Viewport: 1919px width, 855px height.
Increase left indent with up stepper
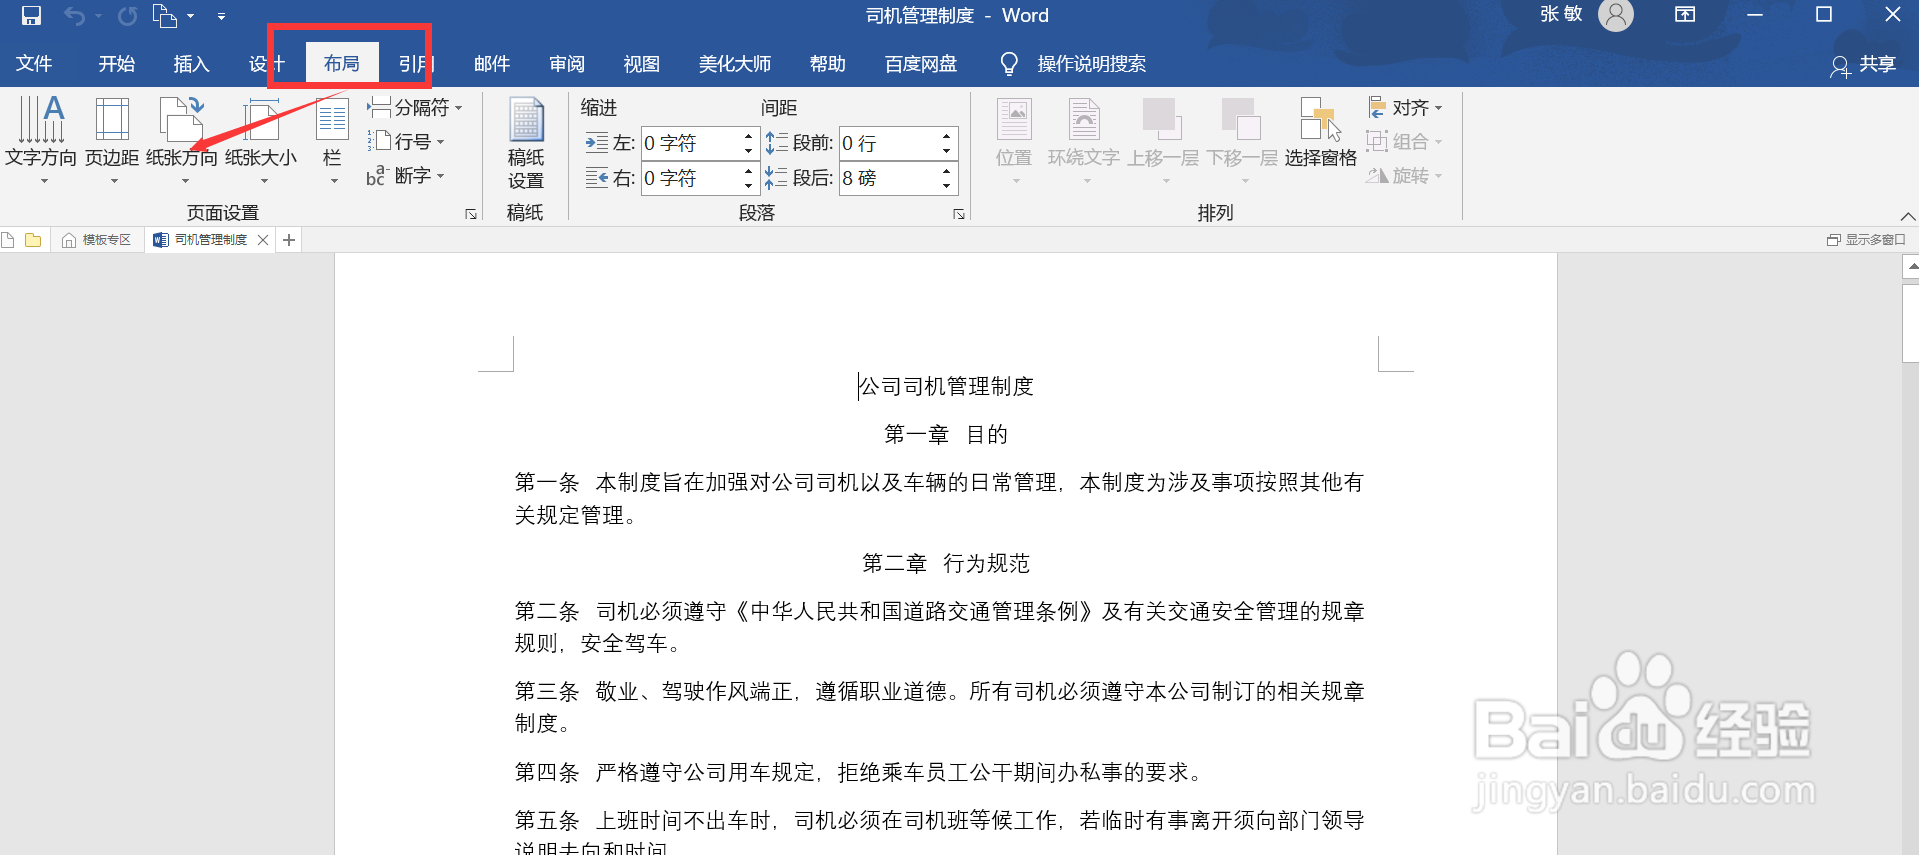click(x=748, y=136)
